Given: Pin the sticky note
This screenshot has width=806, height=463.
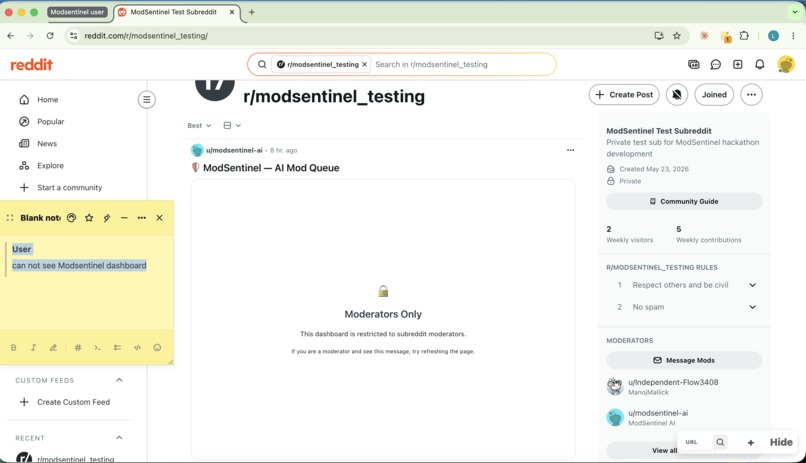Looking at the screenshot, I should coord(106,218).
